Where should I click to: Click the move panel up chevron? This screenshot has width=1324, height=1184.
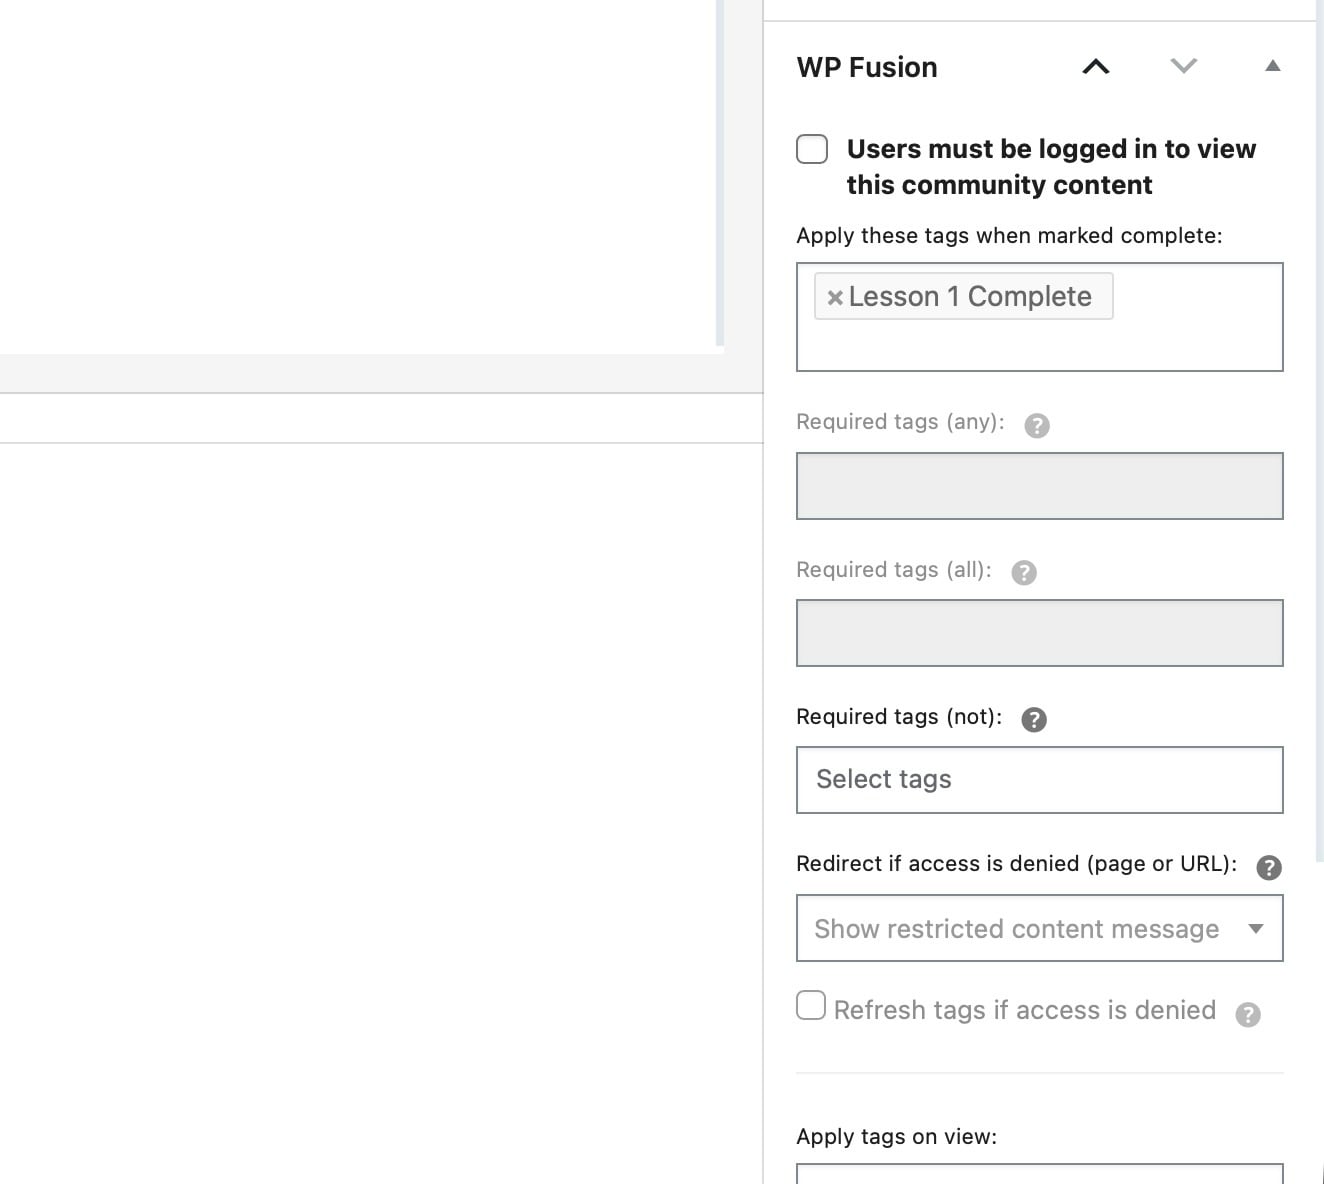(x=1096, y=67)
